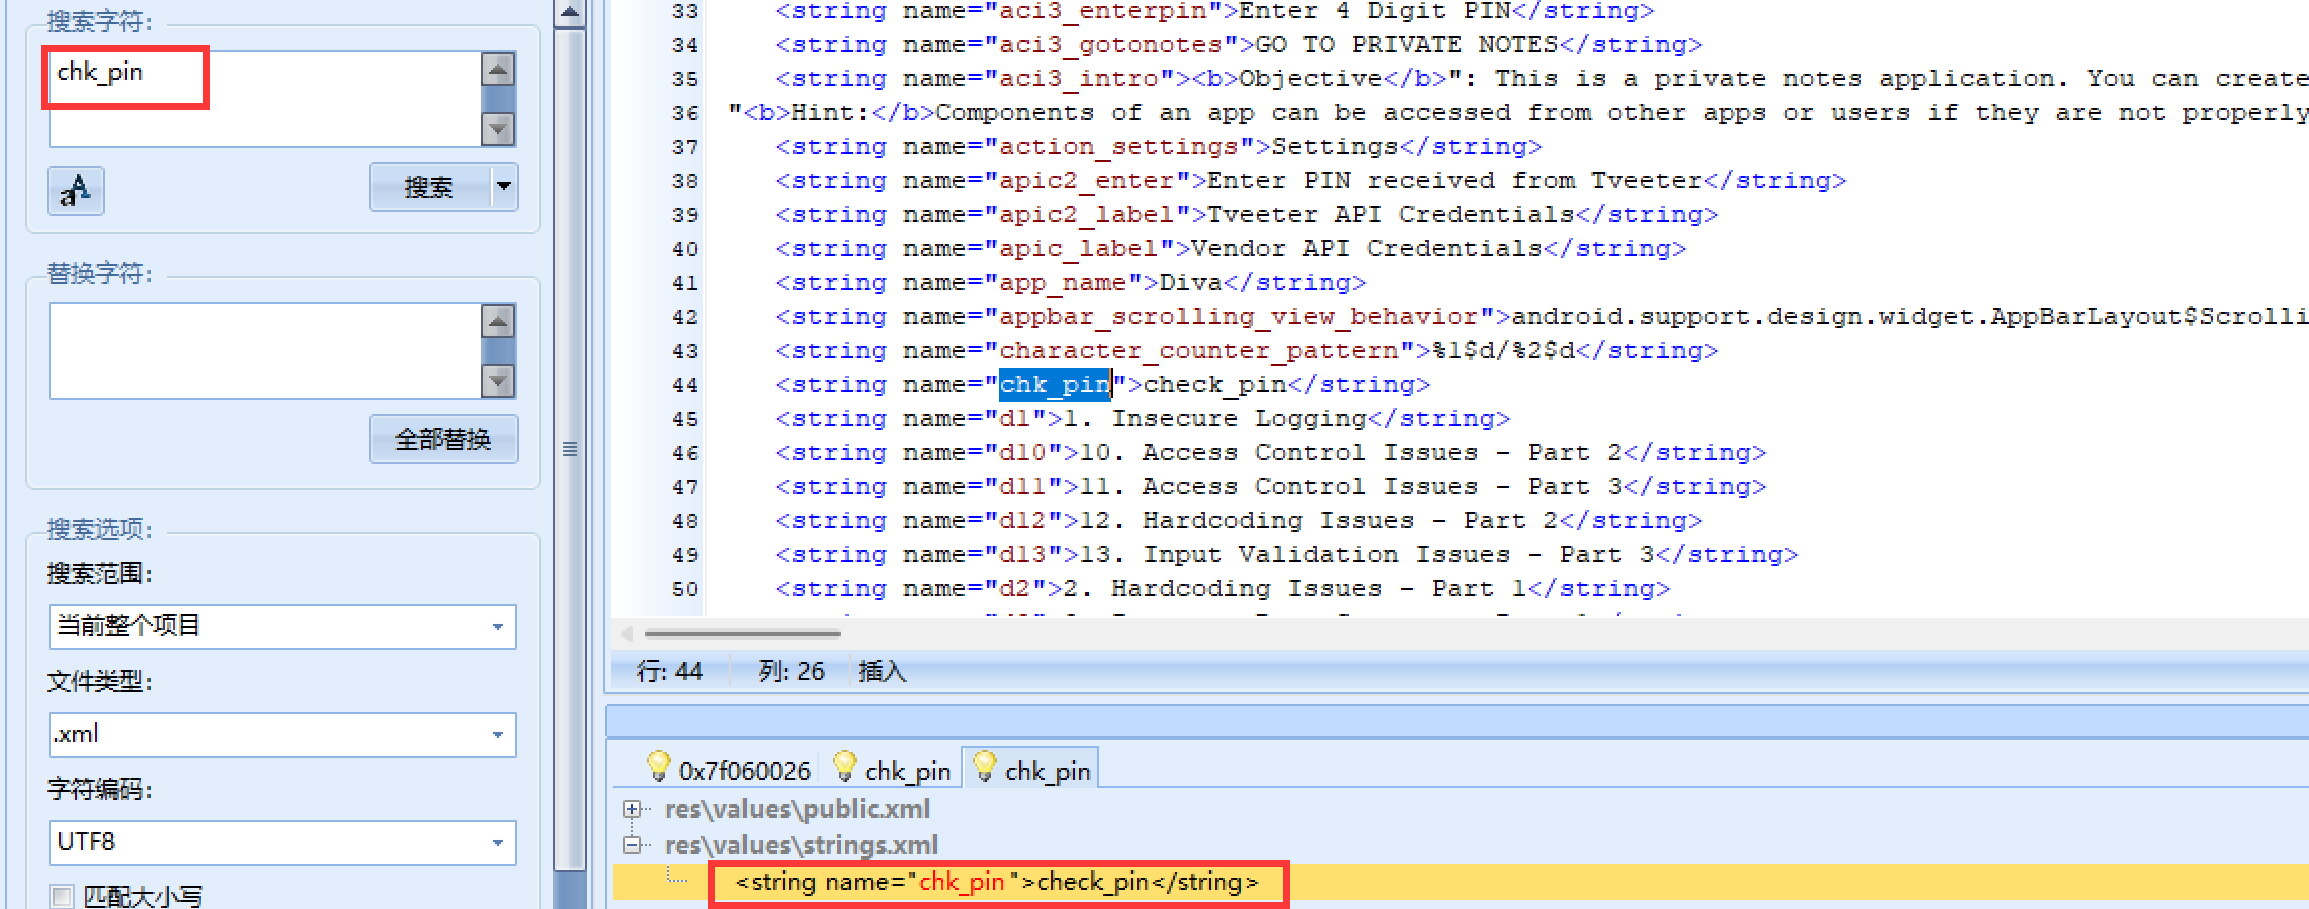Toggle the 匹配大小写 checkbox
This screenshot has width=2309, height=909.
click(x=62, y=896)
